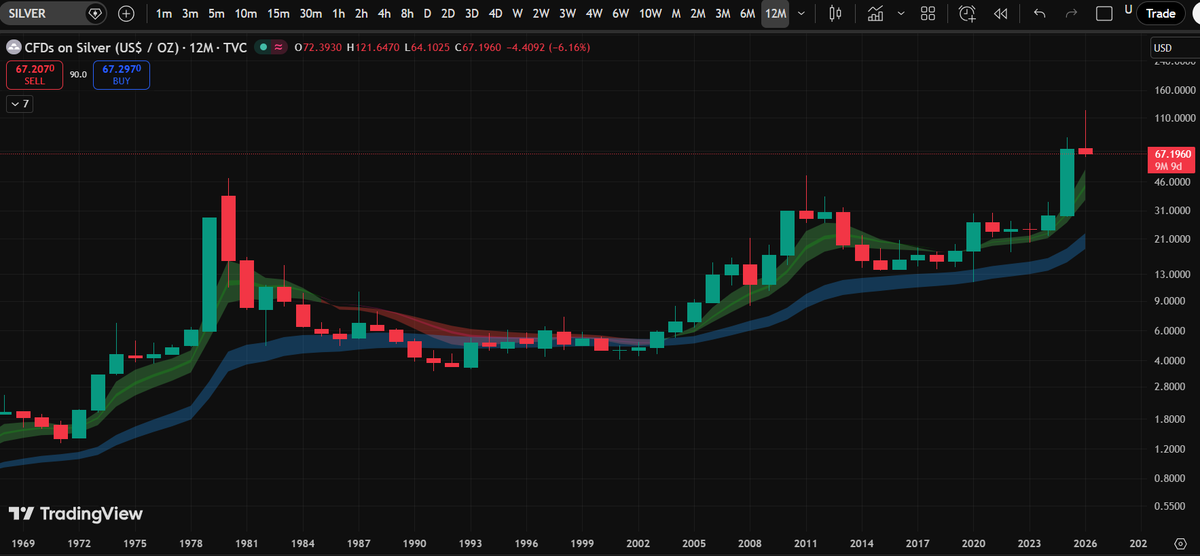Select the 3W interval
This screenshot has height=556, width=1200.
point(567,14)
